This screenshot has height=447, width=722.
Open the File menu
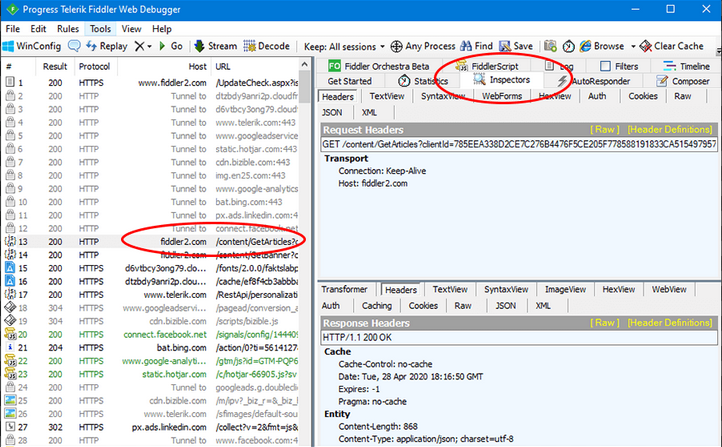[x=13, y=29]
